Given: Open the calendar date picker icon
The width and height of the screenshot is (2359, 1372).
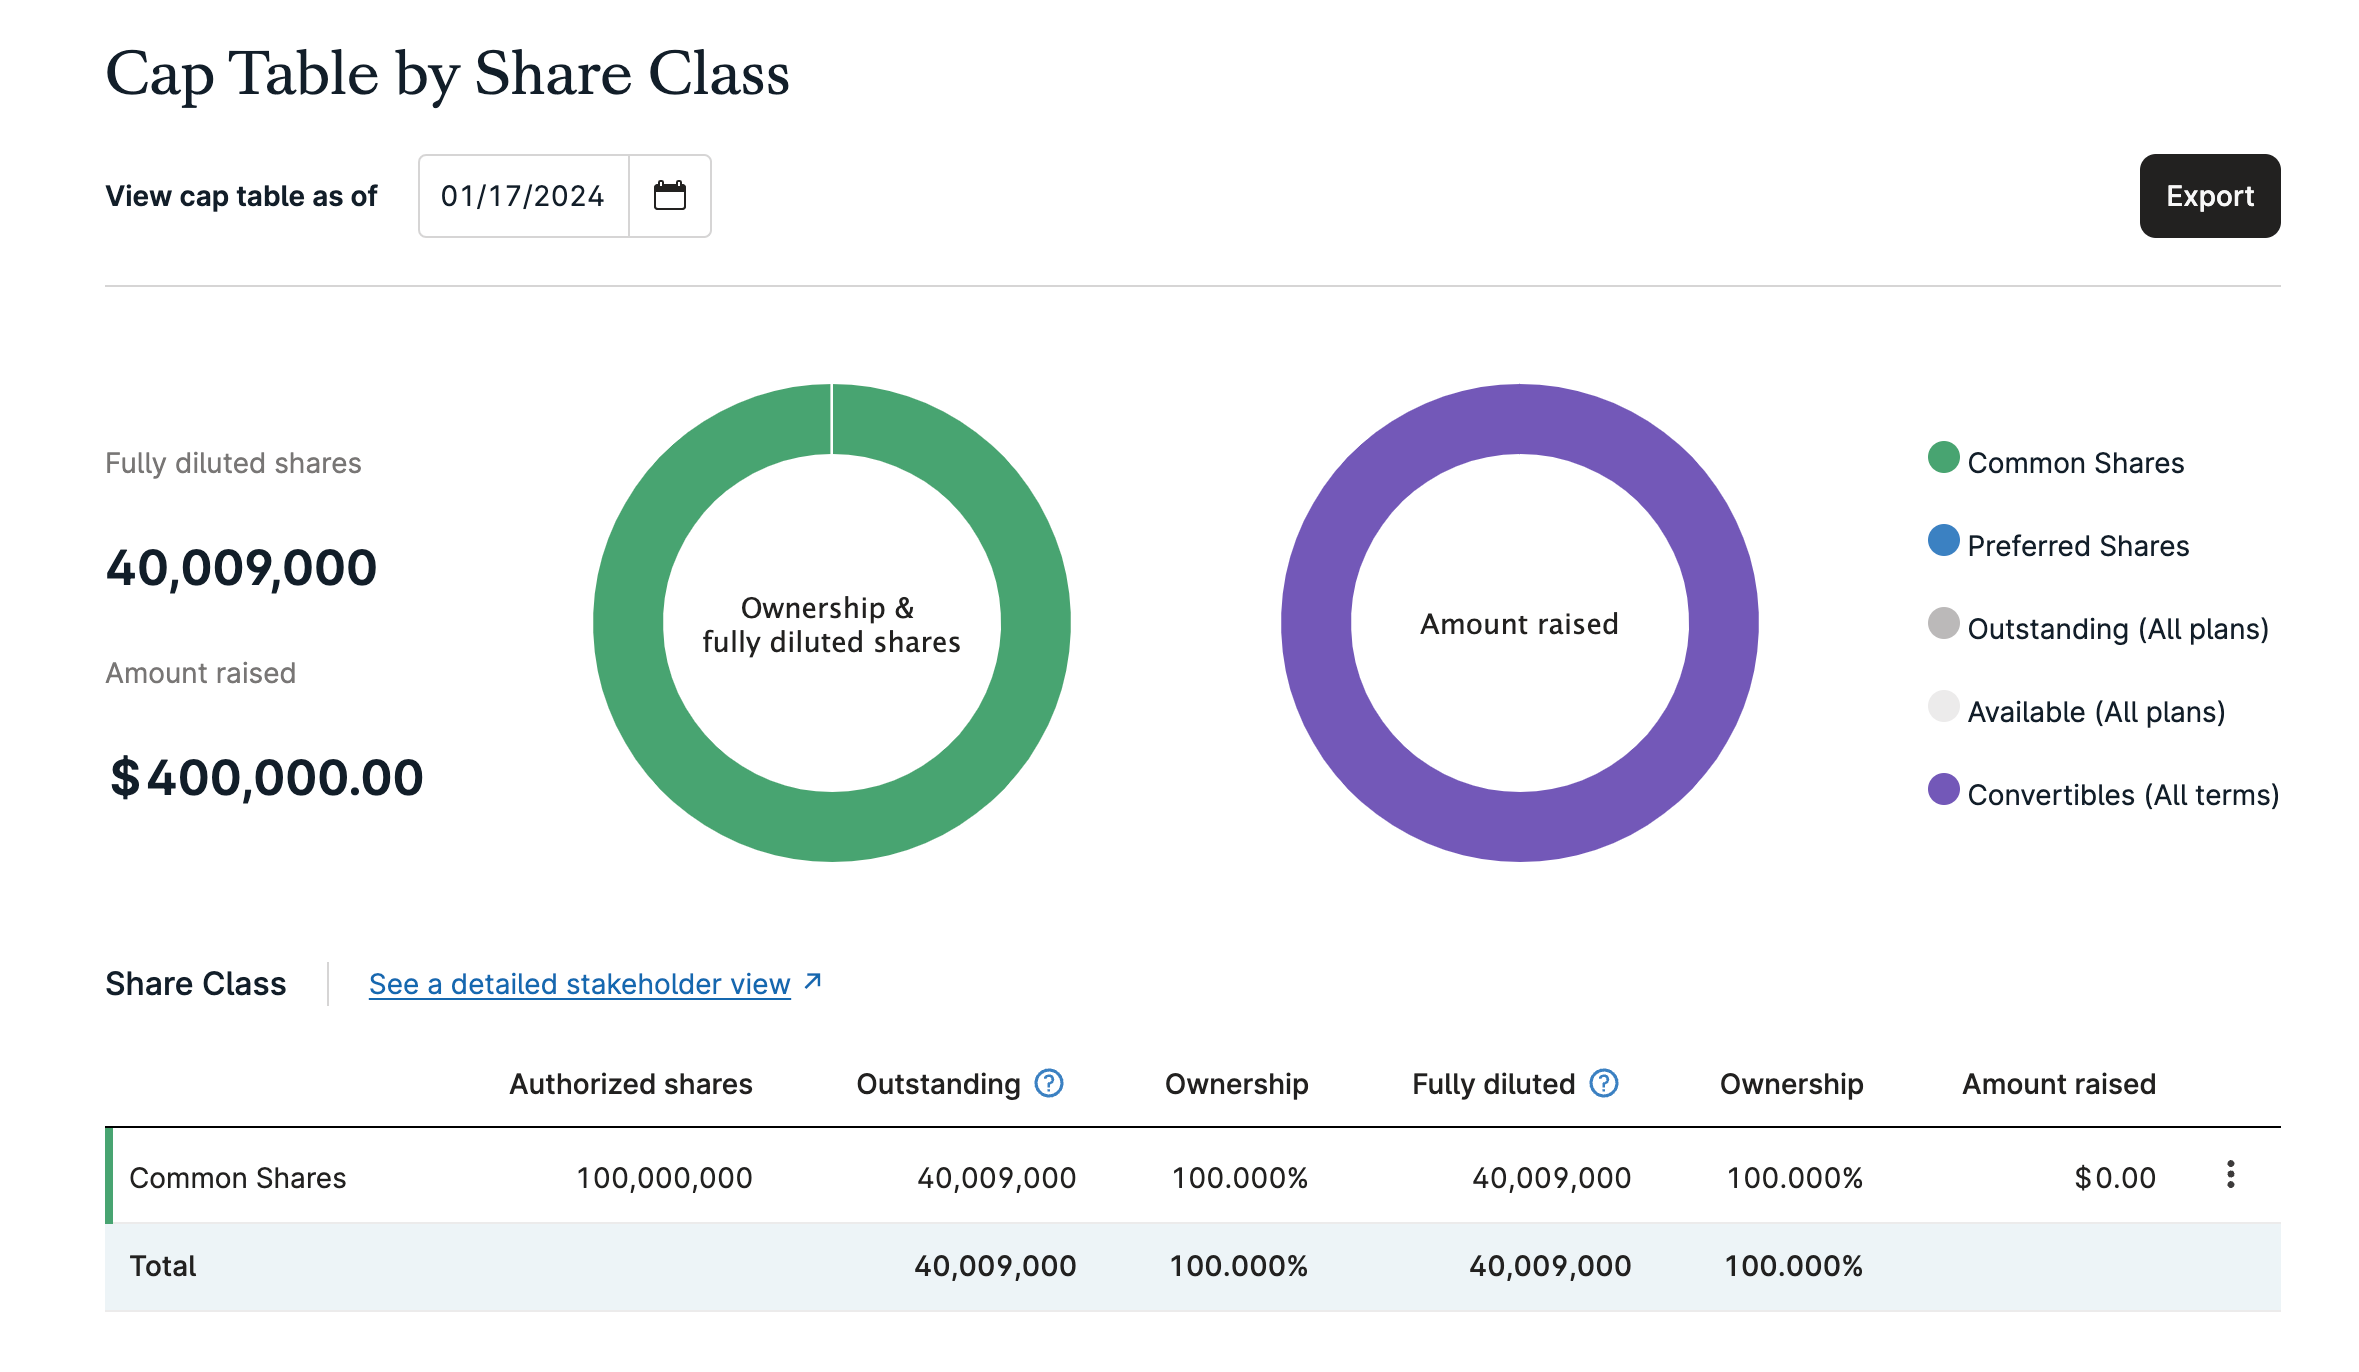Looking at the screenshot, I should point(669,196).
